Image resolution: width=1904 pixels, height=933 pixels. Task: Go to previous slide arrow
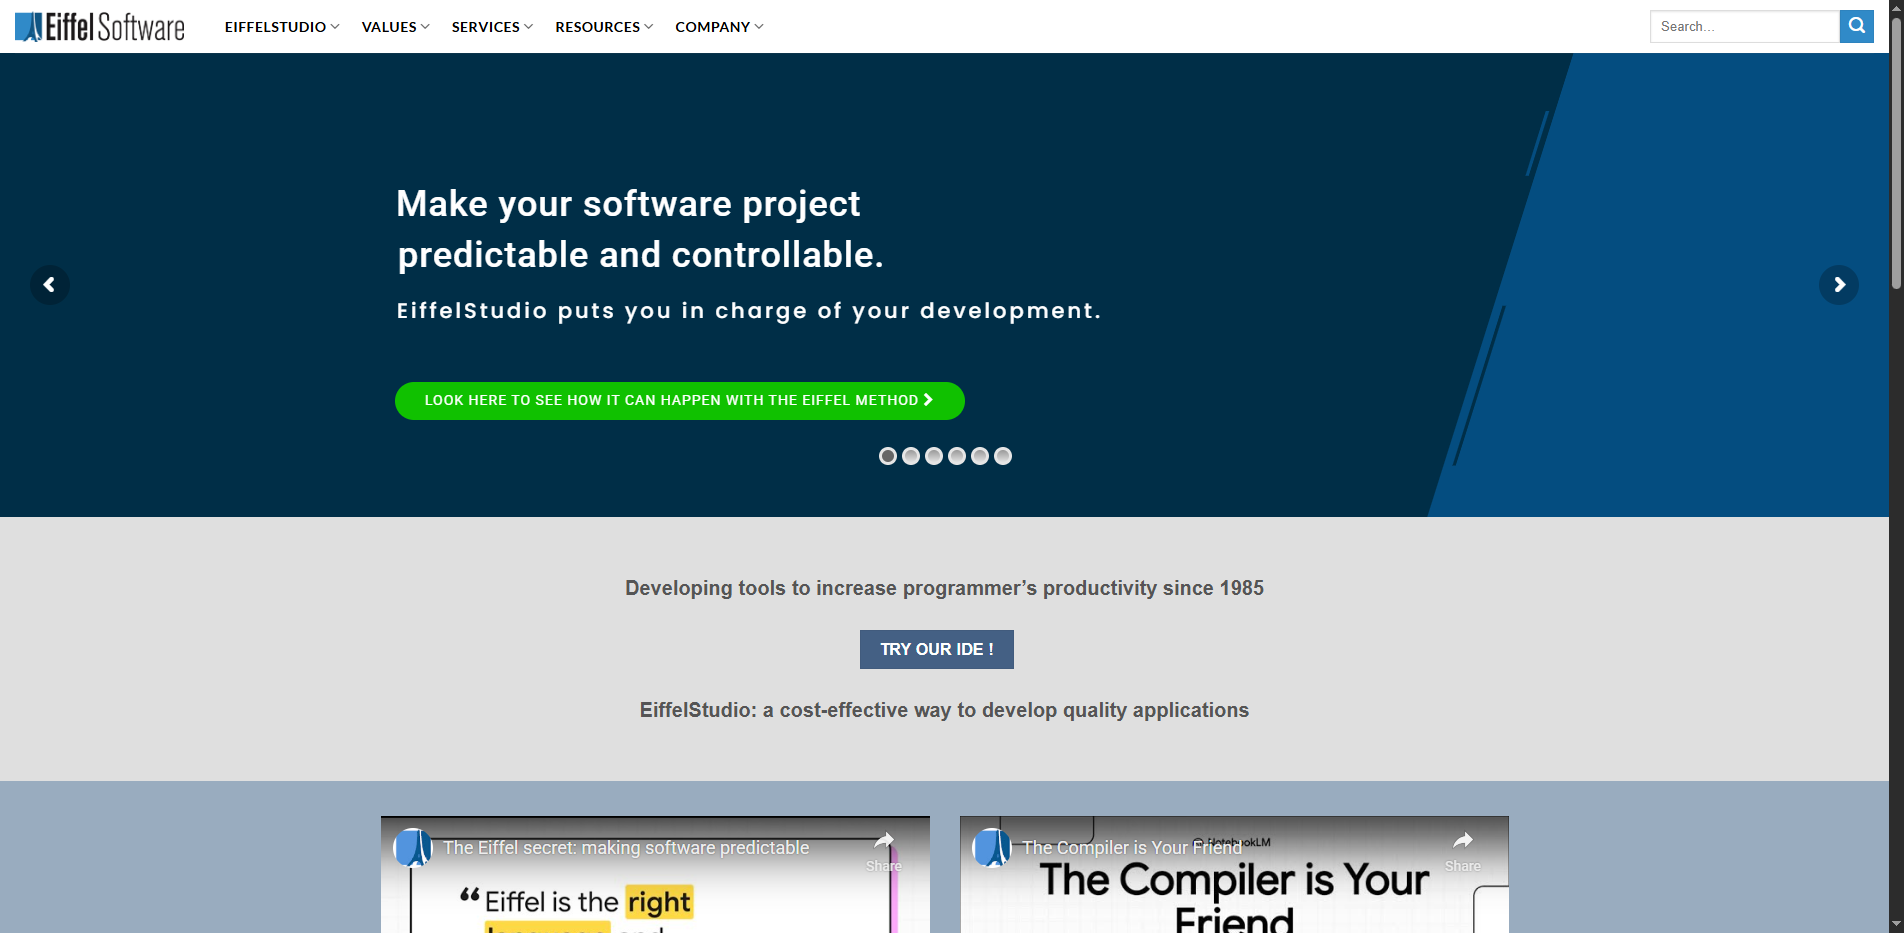(50, 285)
